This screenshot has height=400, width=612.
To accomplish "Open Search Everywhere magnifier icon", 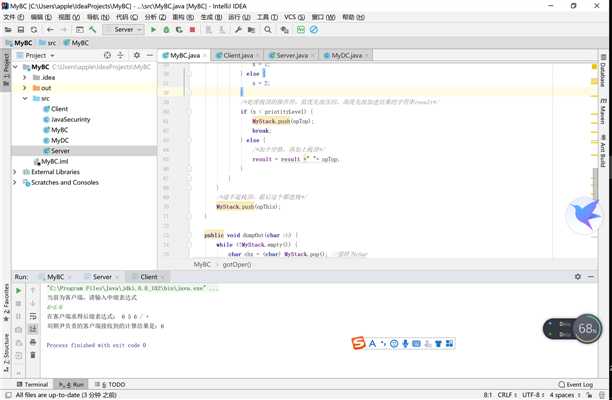I will pos(268,30).
